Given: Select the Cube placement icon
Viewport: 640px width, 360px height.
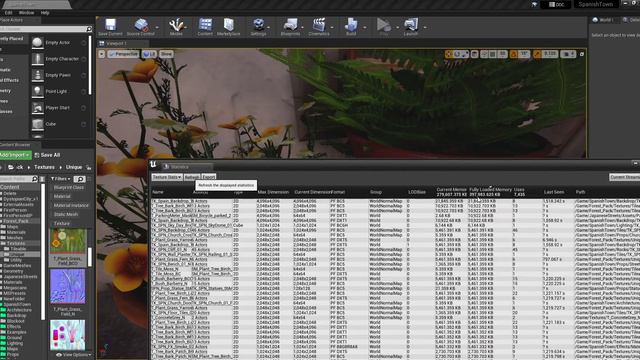Looking at the screenshot, I should (x=38, y=124).
